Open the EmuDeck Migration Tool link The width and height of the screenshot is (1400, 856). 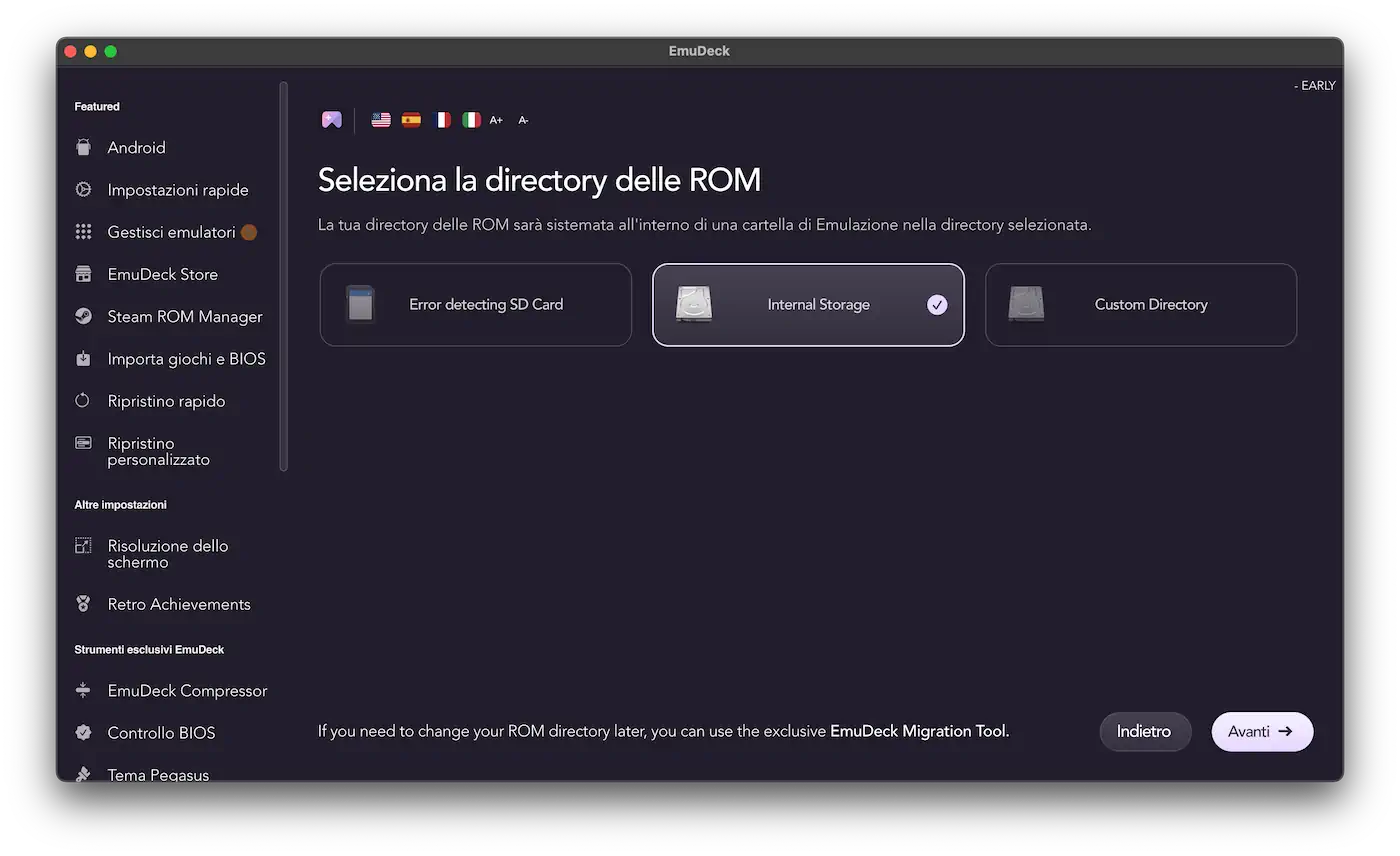click(x=918, y=732)
